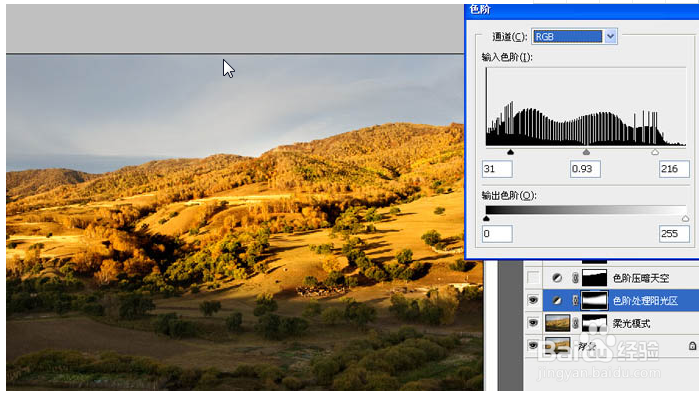Click the black input shadow slider under histogram

click(510, 152)
